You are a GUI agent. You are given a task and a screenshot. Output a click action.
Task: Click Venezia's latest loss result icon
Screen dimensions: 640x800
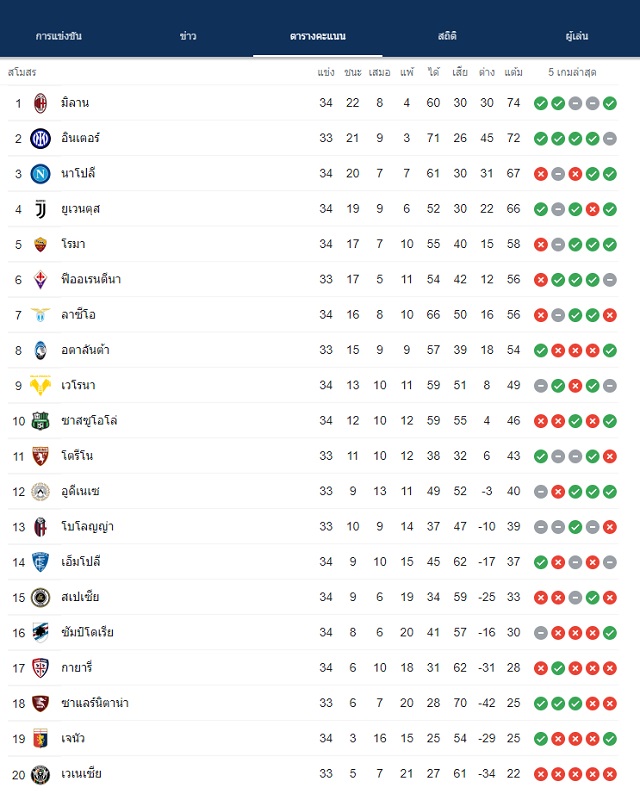[x=609, y=774]
